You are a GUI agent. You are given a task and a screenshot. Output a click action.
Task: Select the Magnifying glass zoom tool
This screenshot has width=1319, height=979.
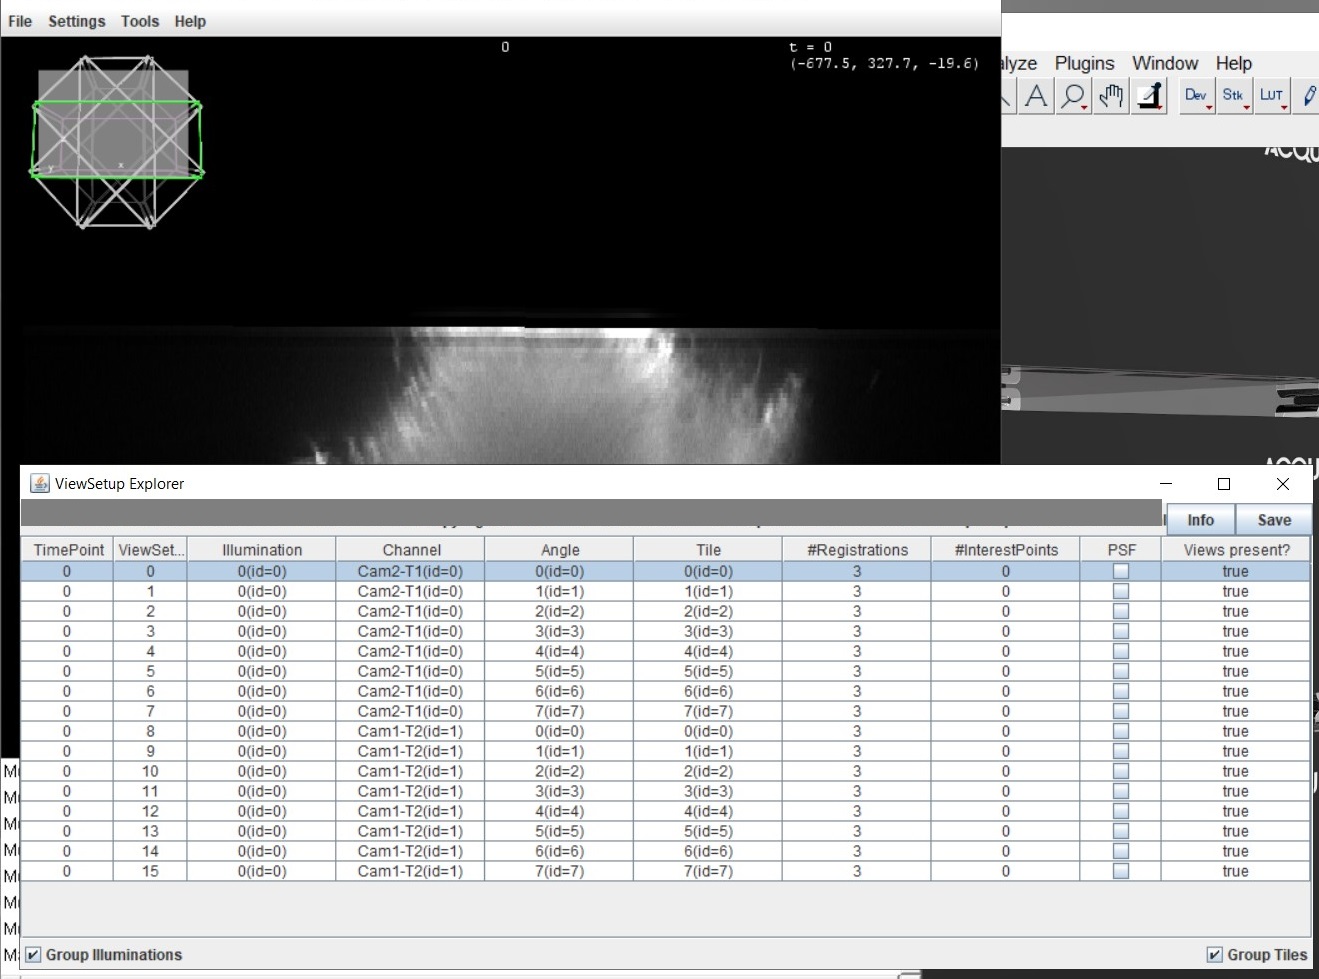pos(1072,95)
